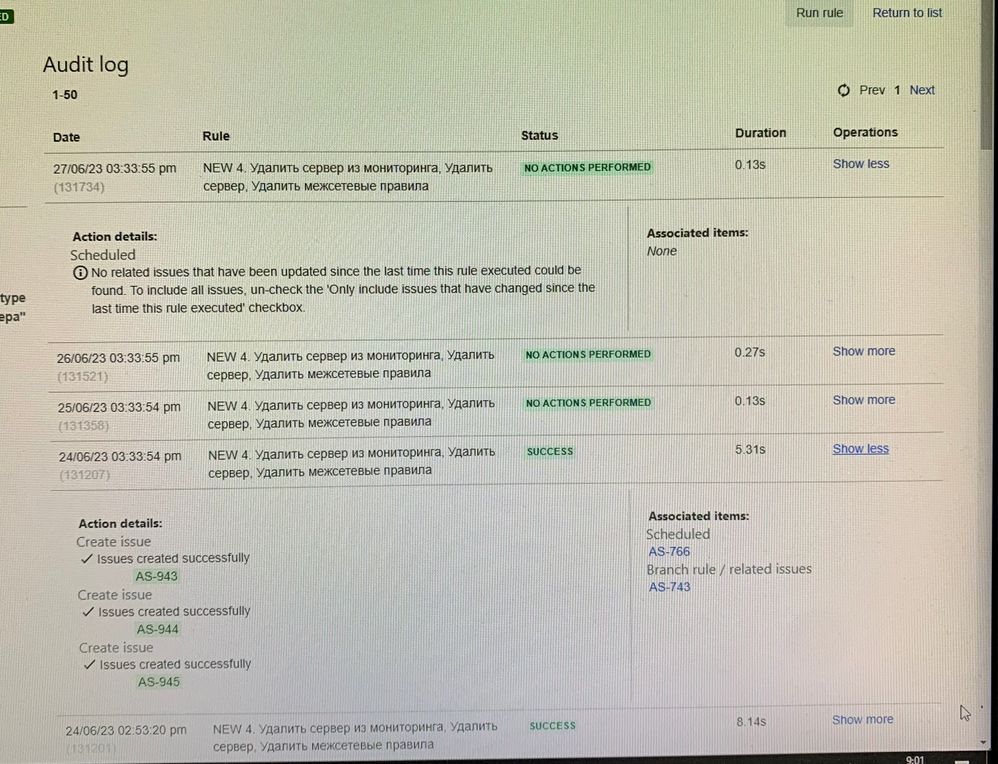This screenshot has width=998, height=764.
Task: Open created issue AS-944
Action: (x=158, y=629)
